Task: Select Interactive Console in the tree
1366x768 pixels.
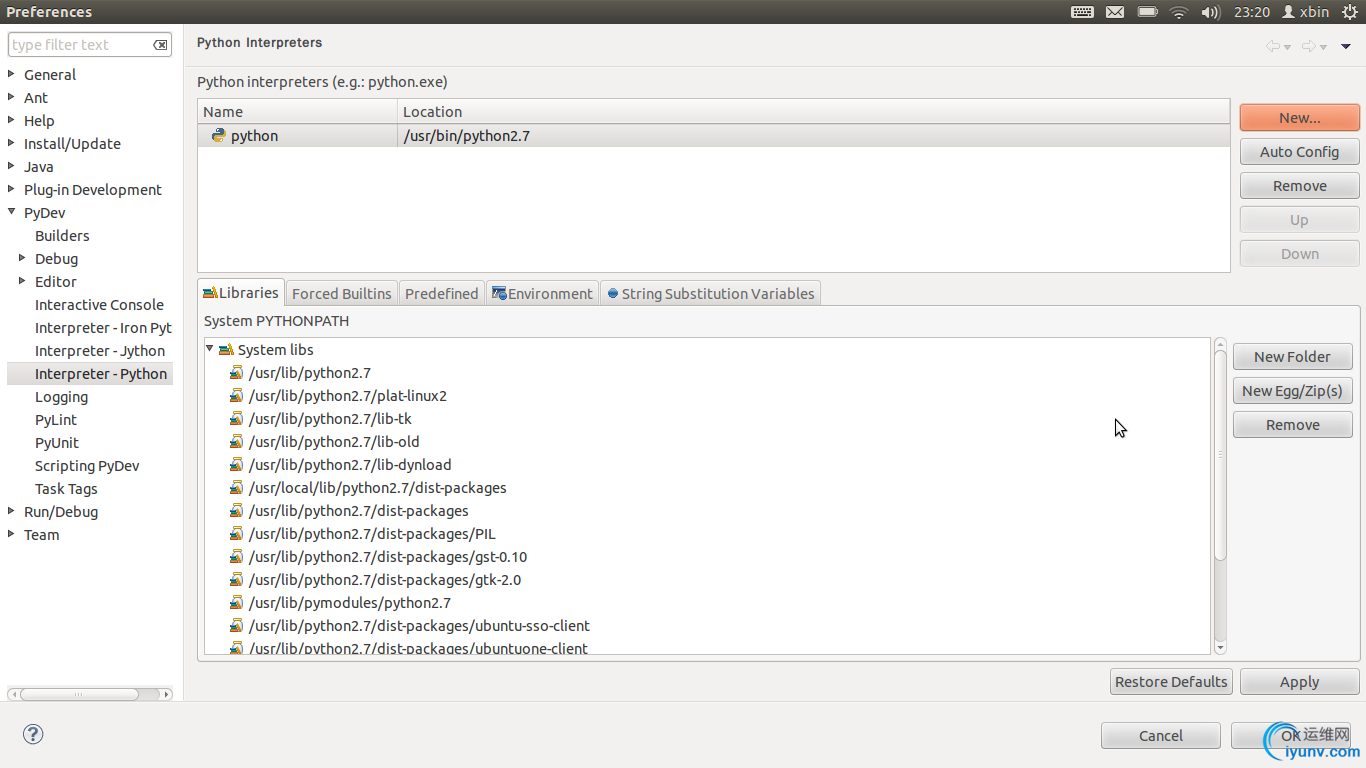Action: pos(99,305)
